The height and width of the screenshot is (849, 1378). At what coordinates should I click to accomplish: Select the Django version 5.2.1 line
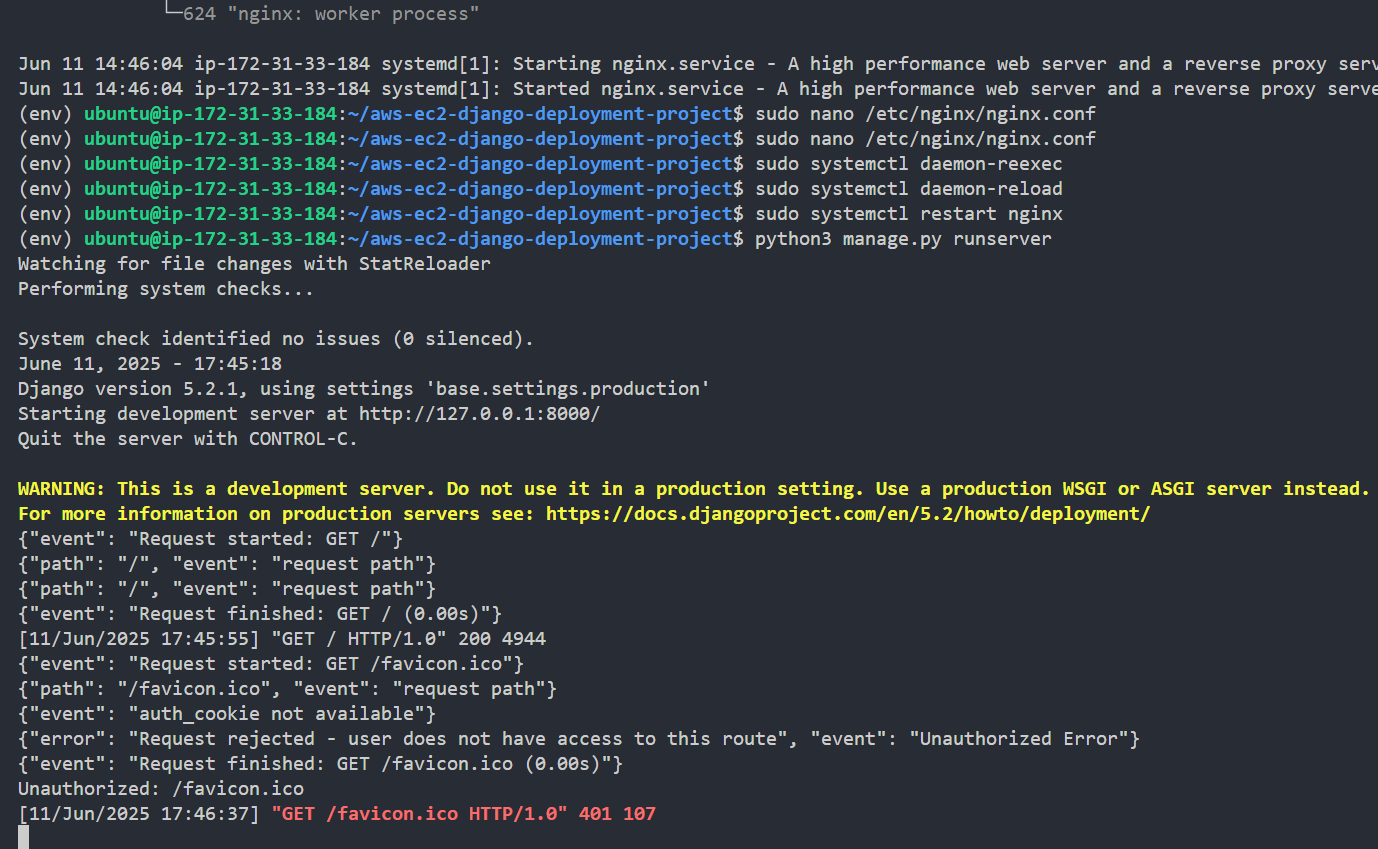click(363, 389)
